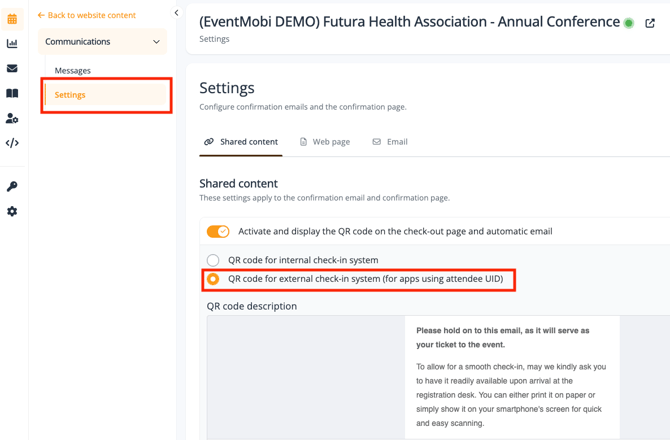Collapse the side panel with chevron
The width and height of the screenshot is (670, 440).
(176, 13)
